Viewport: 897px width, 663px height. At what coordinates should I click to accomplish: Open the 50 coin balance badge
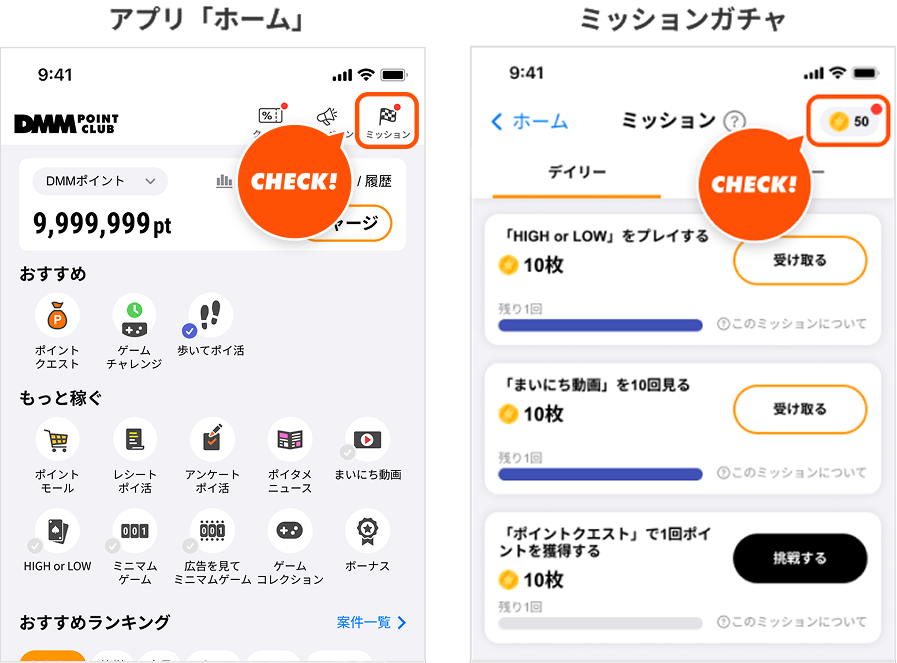click(849, 121)
